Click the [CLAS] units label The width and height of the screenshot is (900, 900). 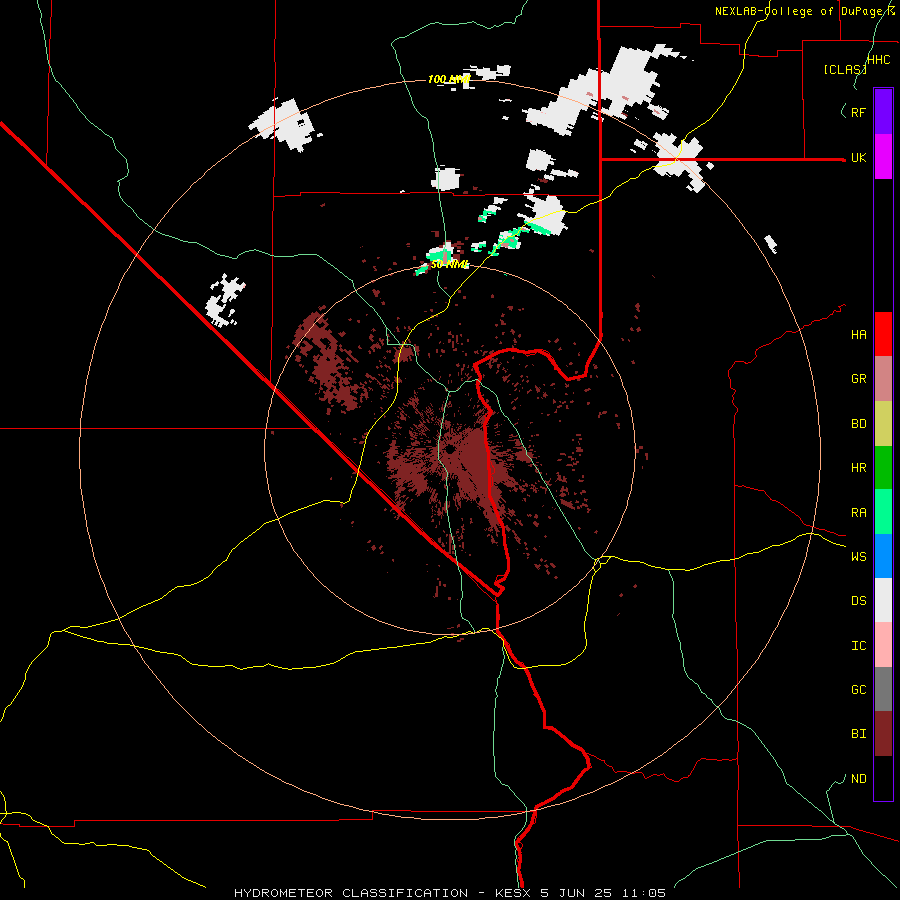[x=845, y=69]
